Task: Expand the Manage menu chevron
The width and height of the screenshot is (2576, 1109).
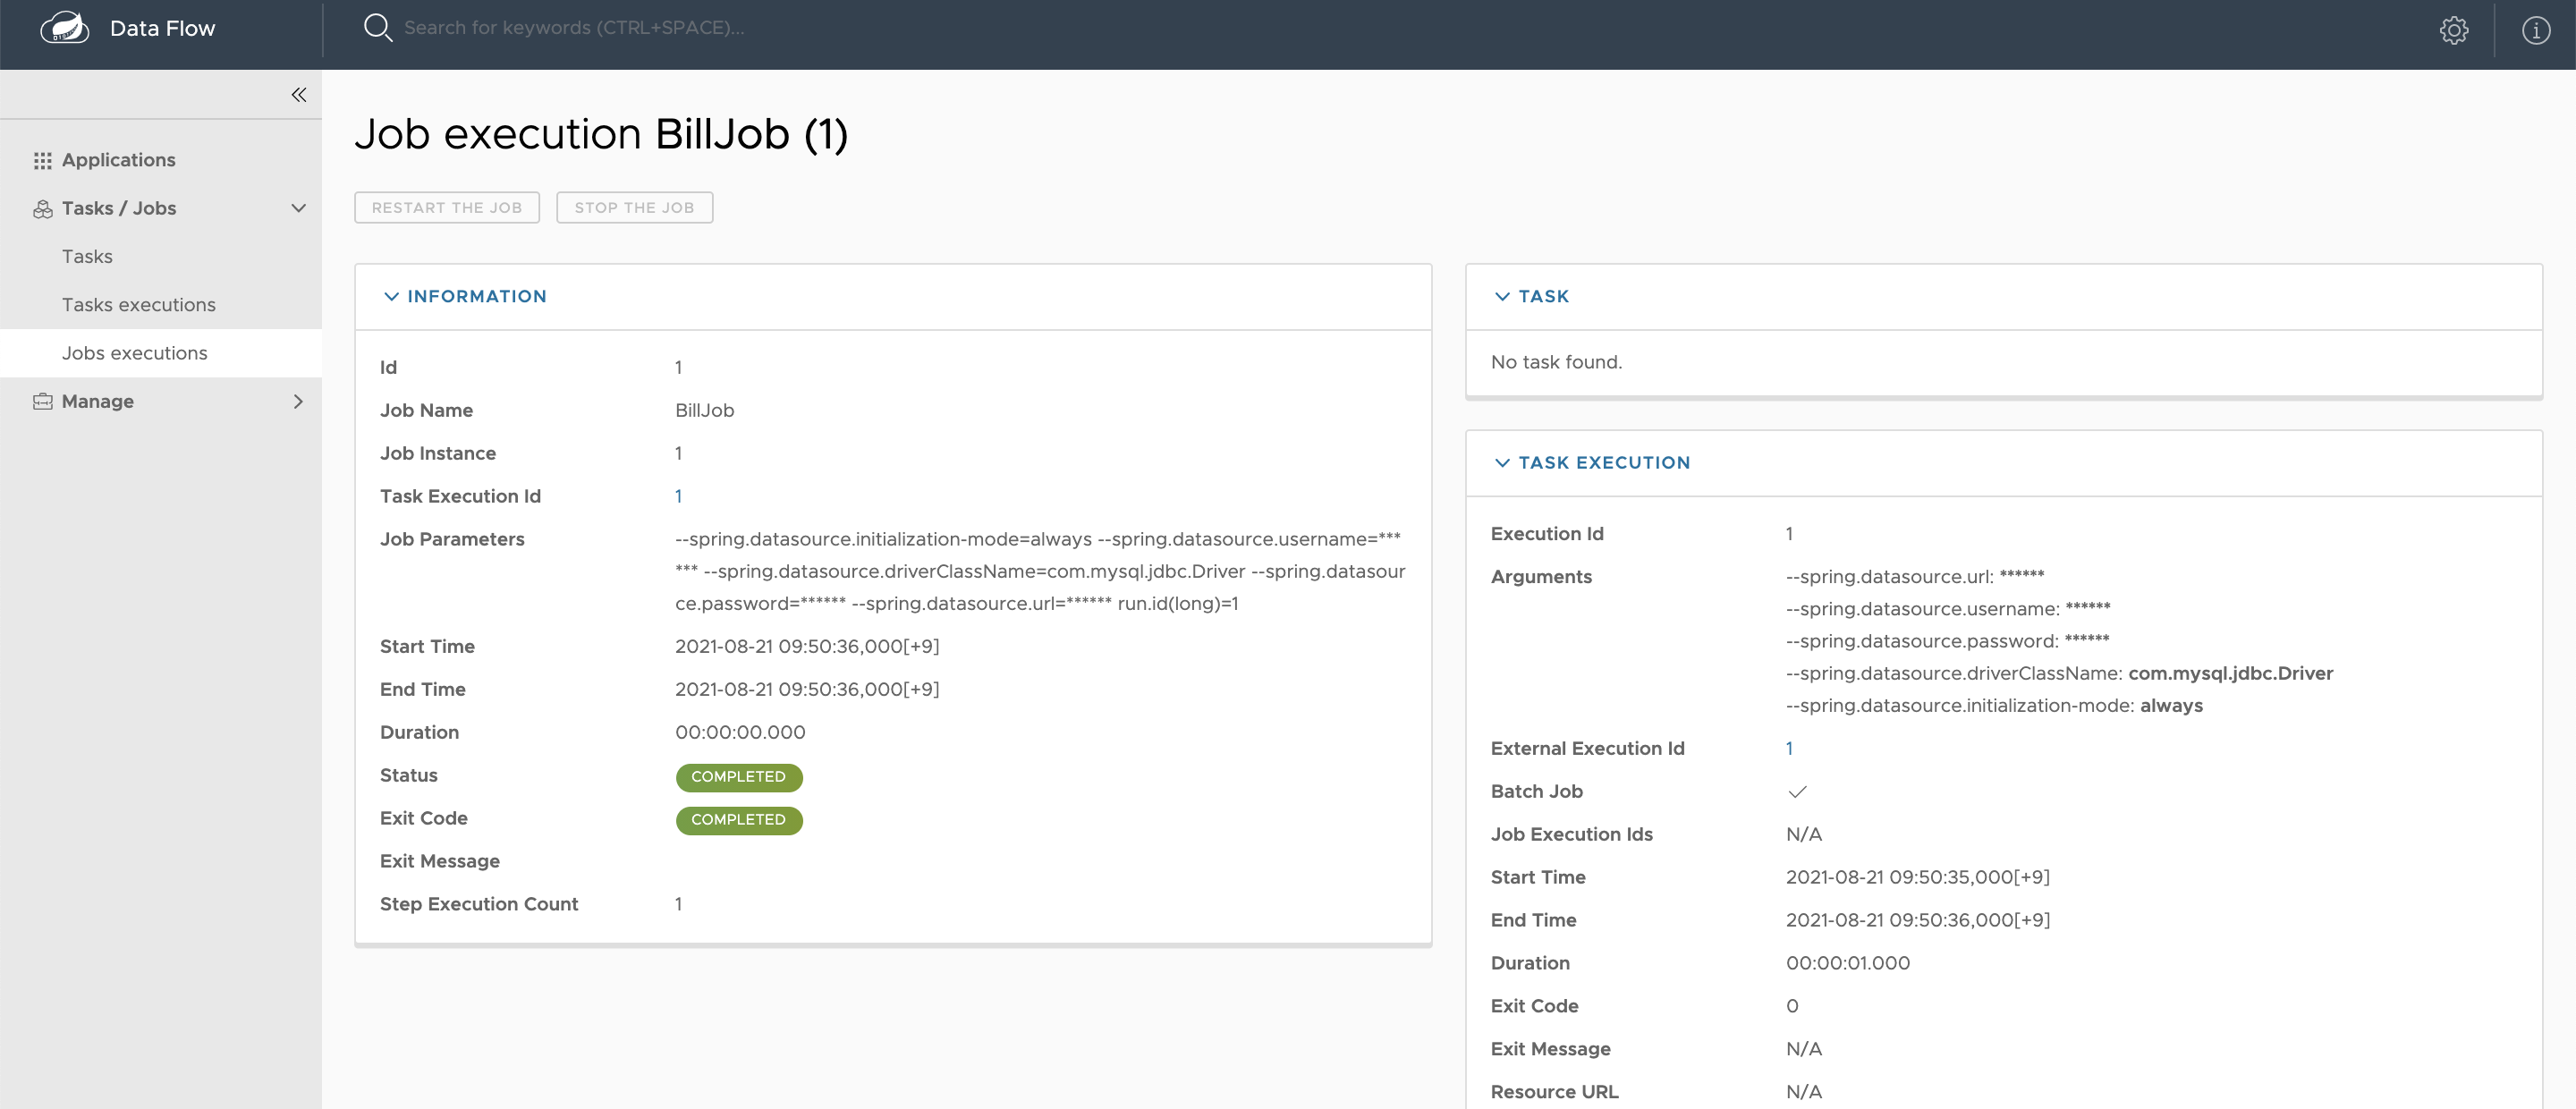Action: coord(298,402)
